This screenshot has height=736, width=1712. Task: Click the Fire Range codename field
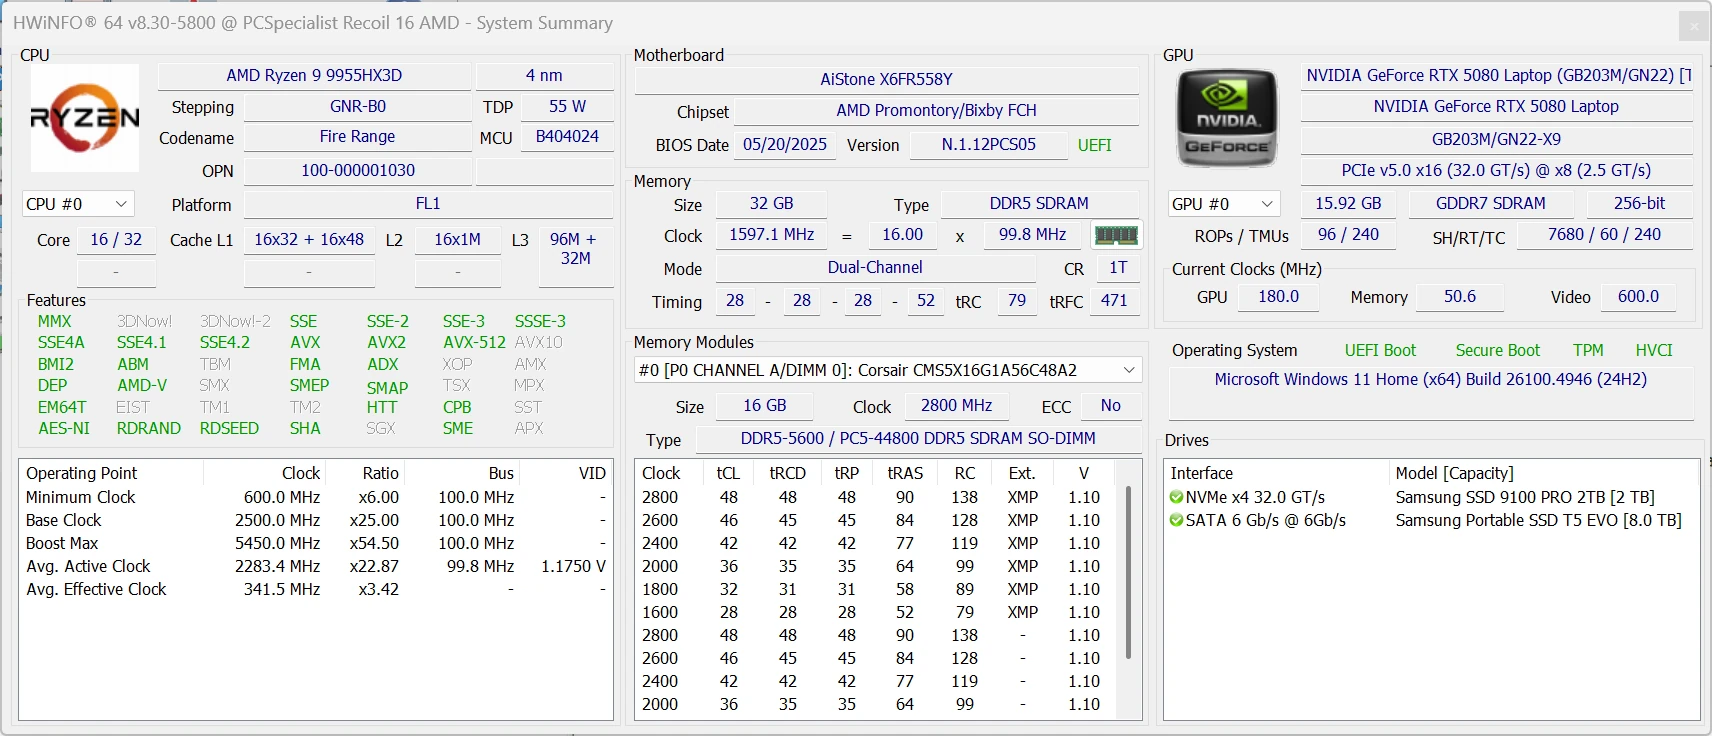pos(357,137)
